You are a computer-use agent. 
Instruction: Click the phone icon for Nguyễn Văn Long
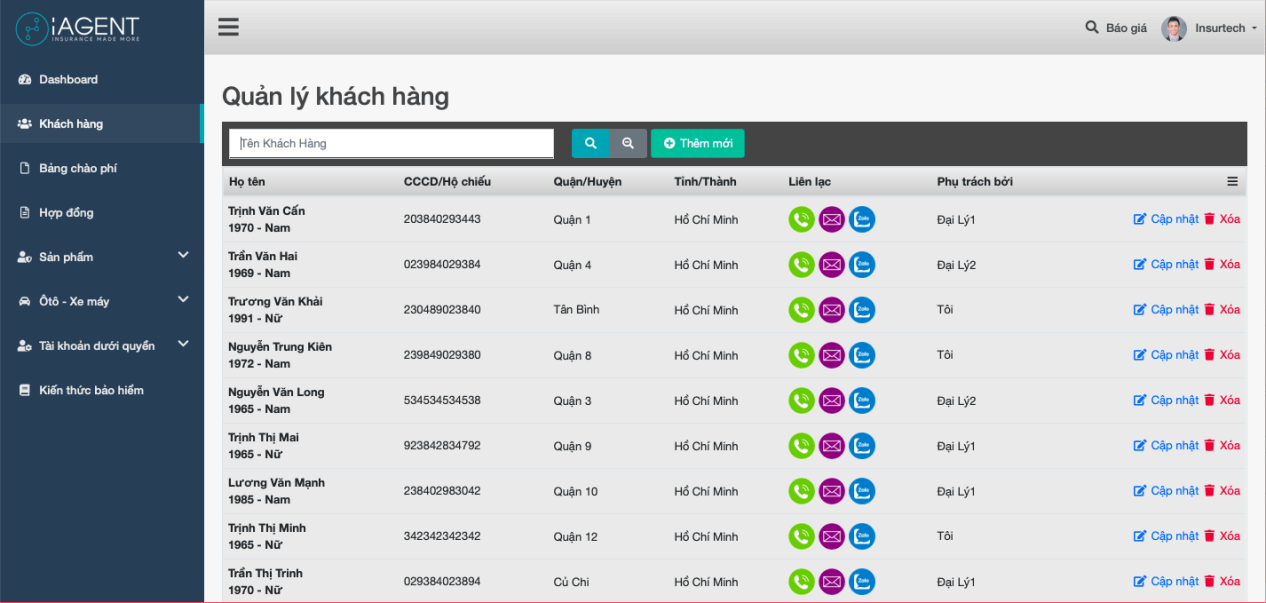tap(801, 401)
